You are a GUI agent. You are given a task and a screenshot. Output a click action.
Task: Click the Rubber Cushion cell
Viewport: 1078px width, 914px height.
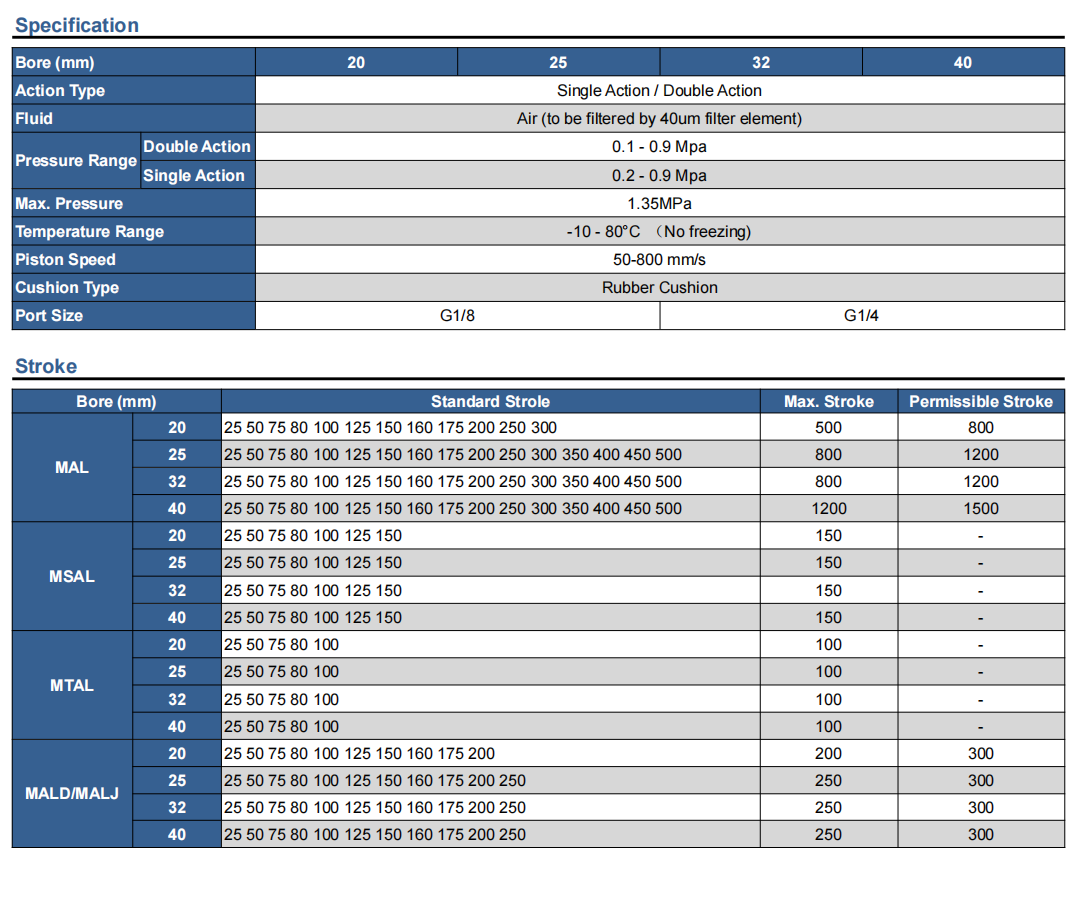(x=659, y=288)
